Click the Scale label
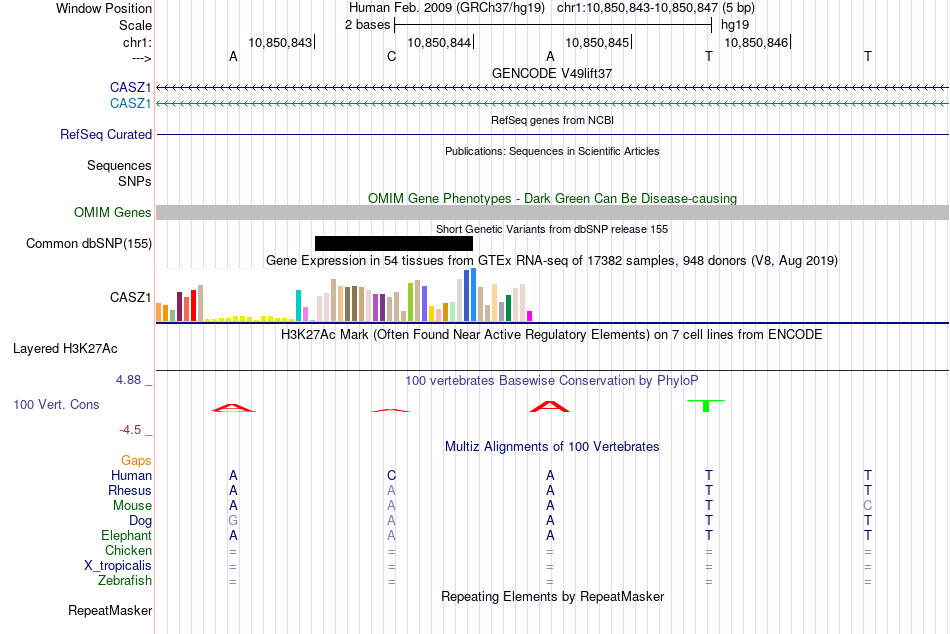Viewport: 950px width, 634px height. click(x=135, y=25)
